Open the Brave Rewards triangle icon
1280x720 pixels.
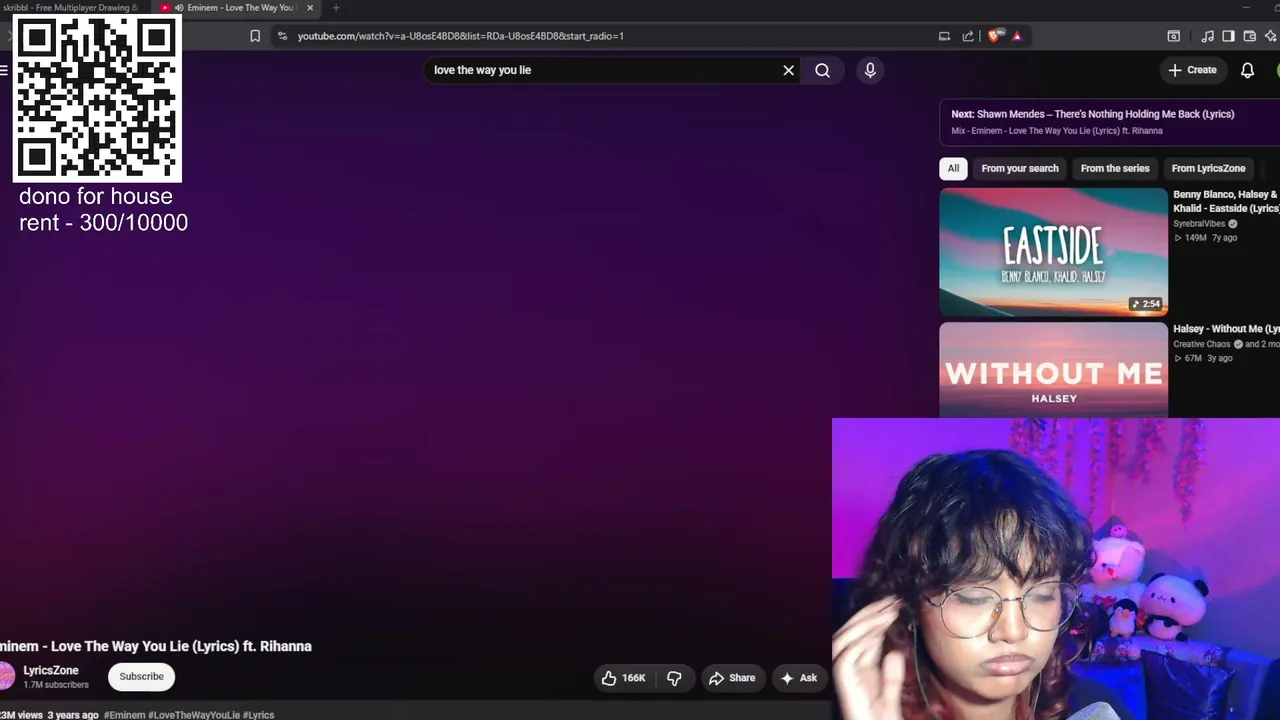click(1017, 36)
